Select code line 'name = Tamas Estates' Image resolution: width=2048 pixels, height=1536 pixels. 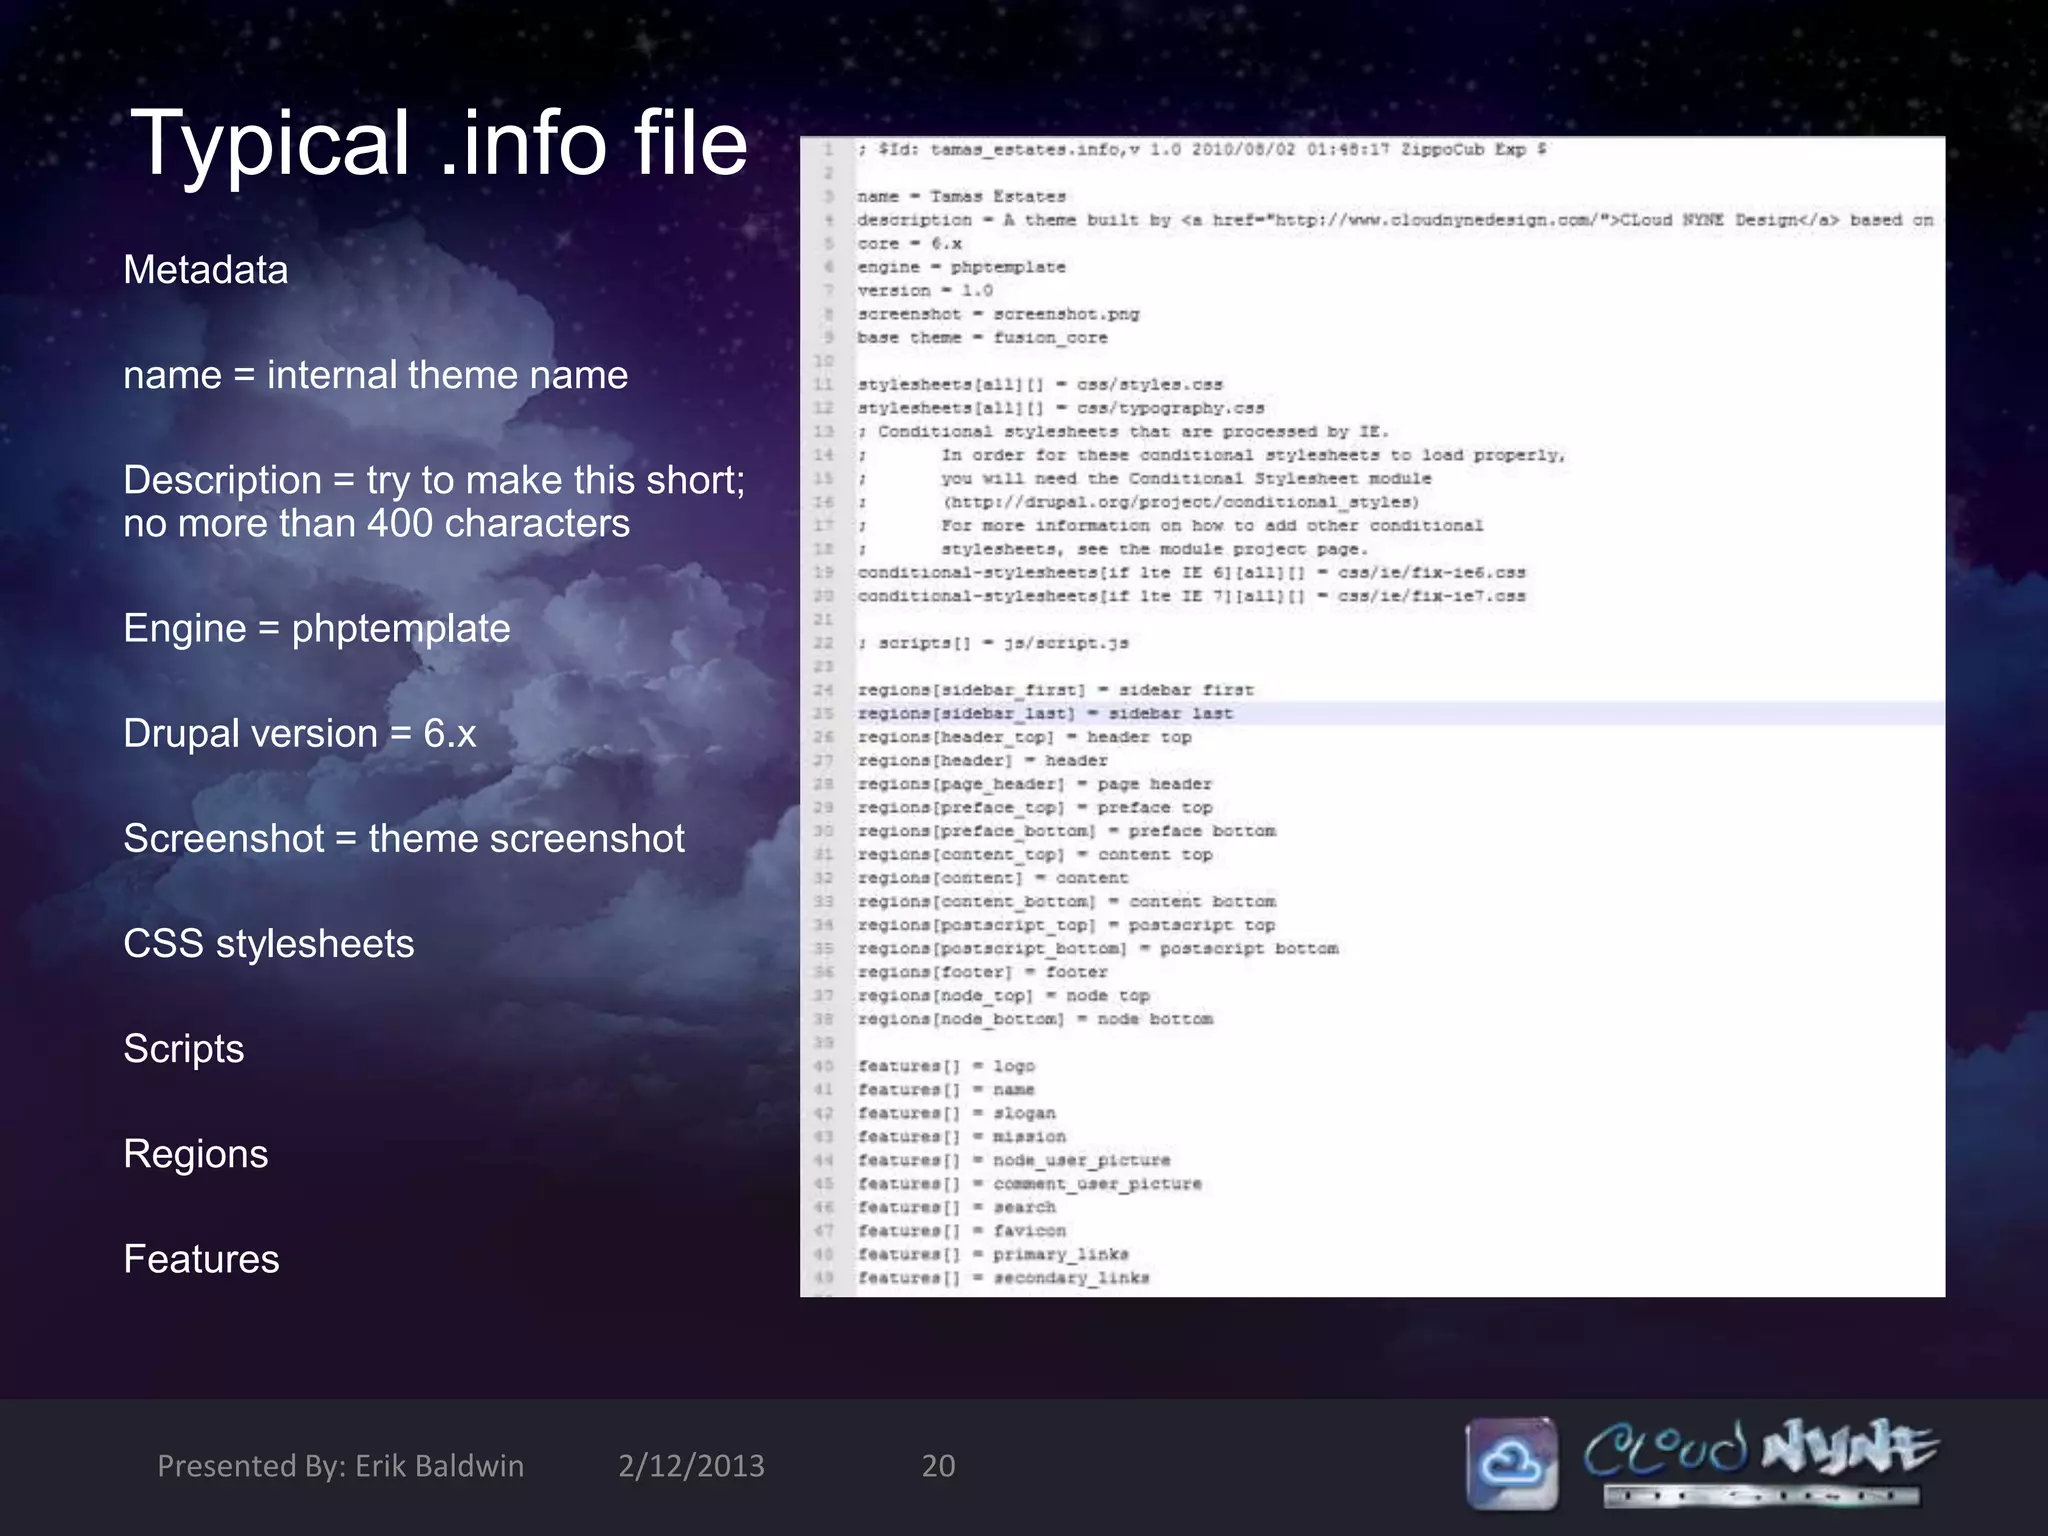pyautogui.click(x=961, y=196)
